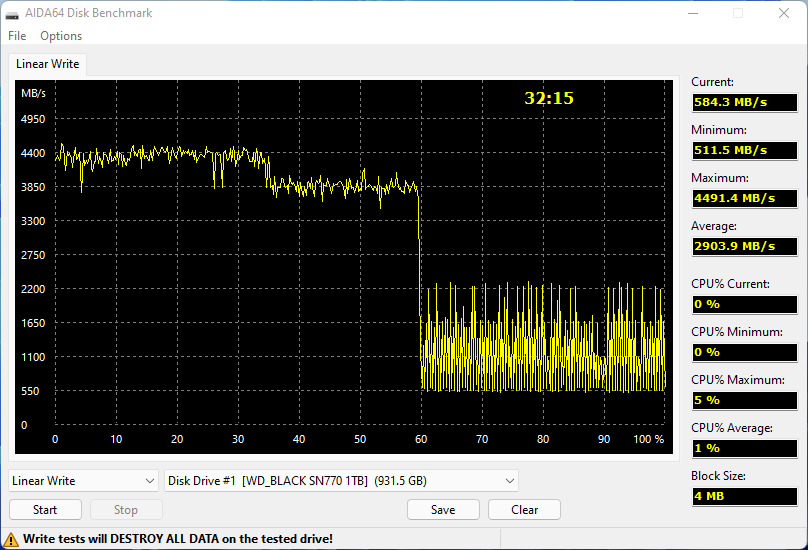Click the 100 % label on horizontal axis
Screen dimensions: 808x550
[649, 439]
